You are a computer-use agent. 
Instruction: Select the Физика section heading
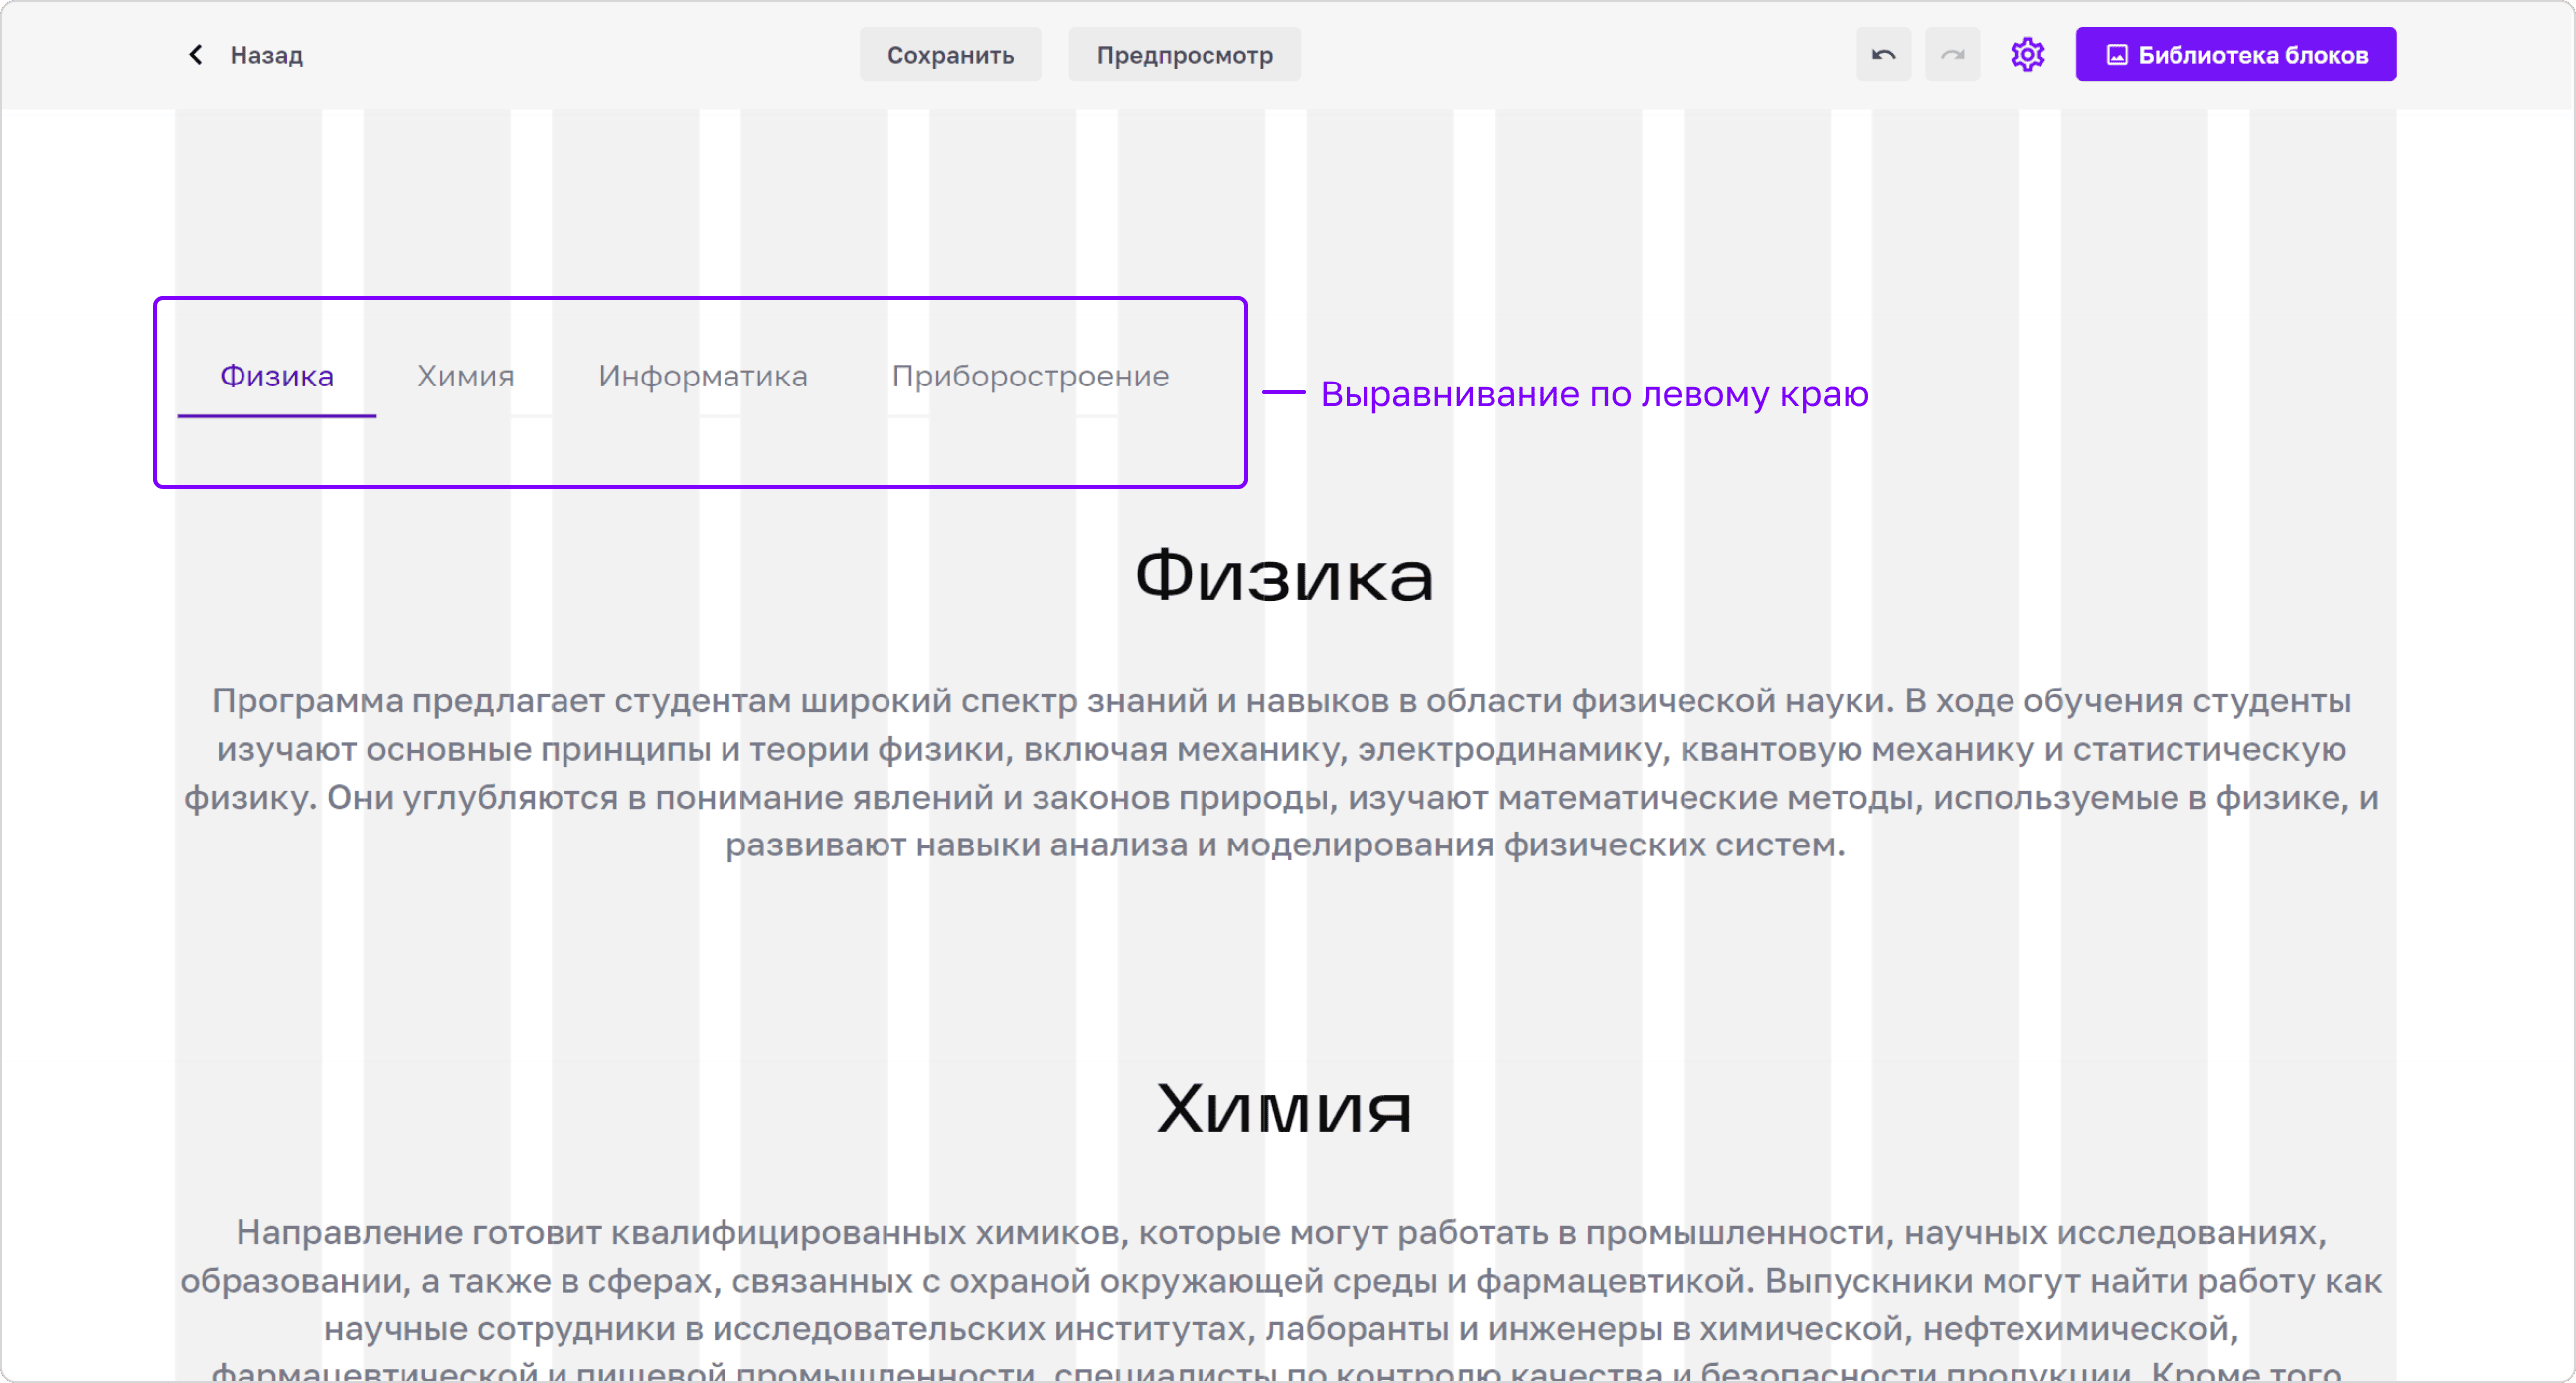click(1285, 577)
